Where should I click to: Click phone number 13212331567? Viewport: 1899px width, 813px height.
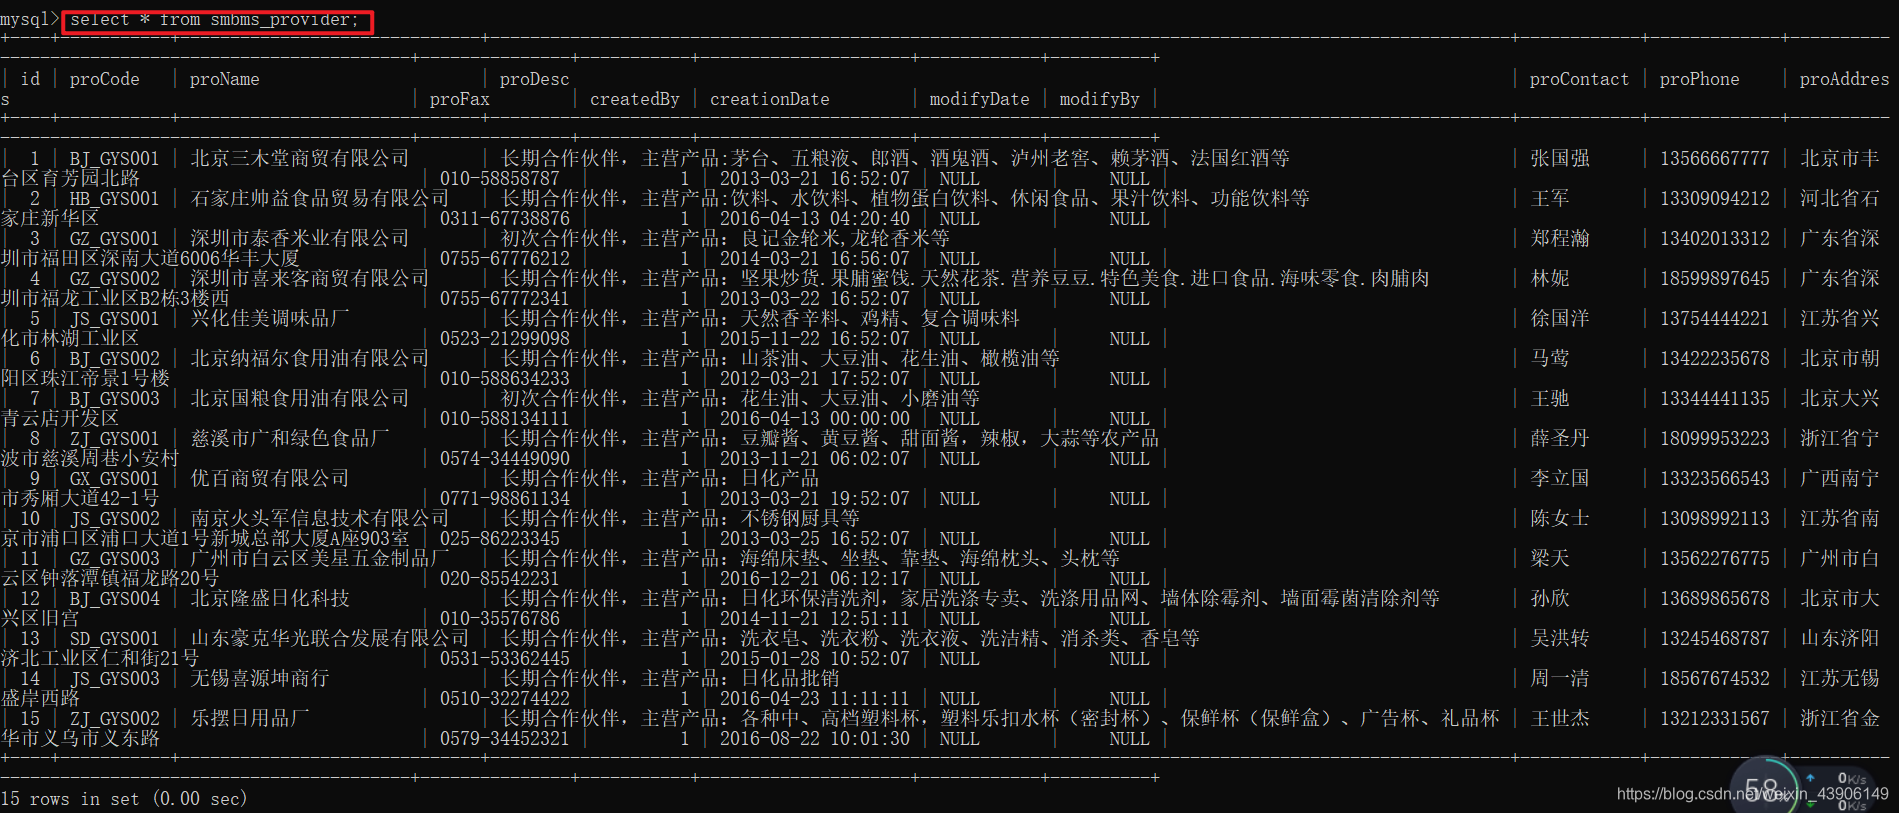pyautogui.click(x=1715, y=719)
